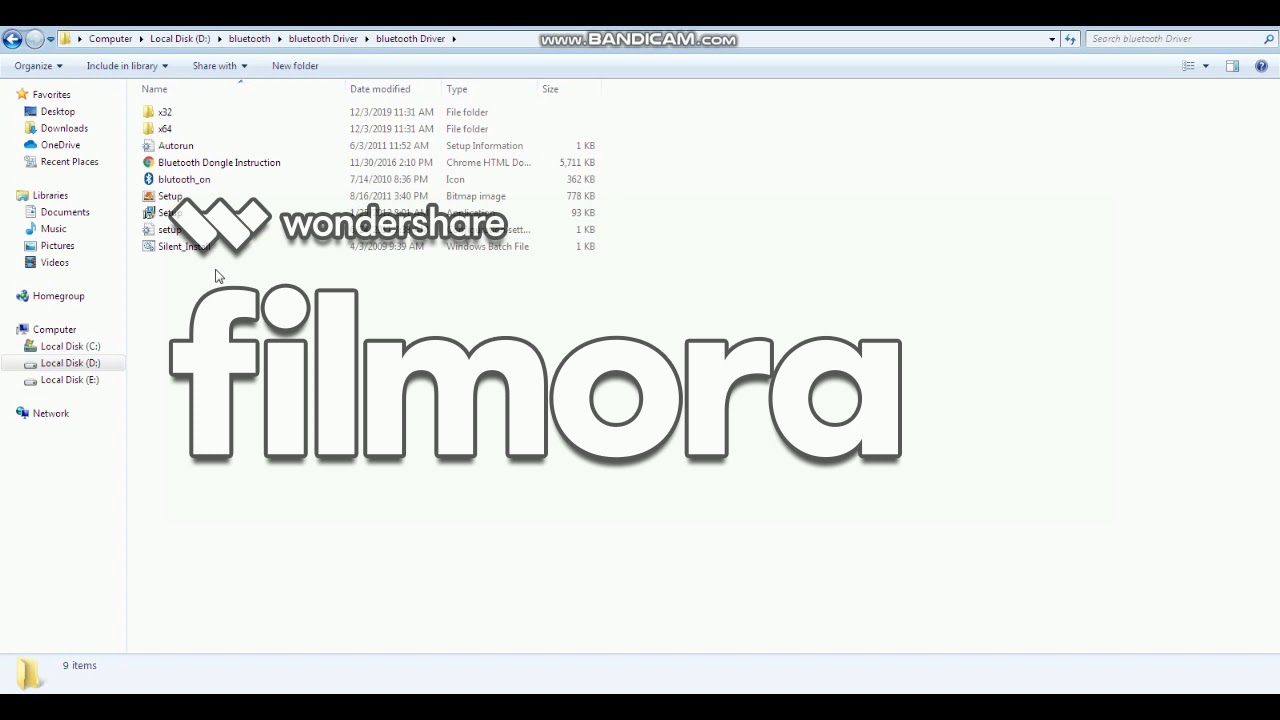Click the 9 items status text

pyautogui.click(x=80, y=665)
